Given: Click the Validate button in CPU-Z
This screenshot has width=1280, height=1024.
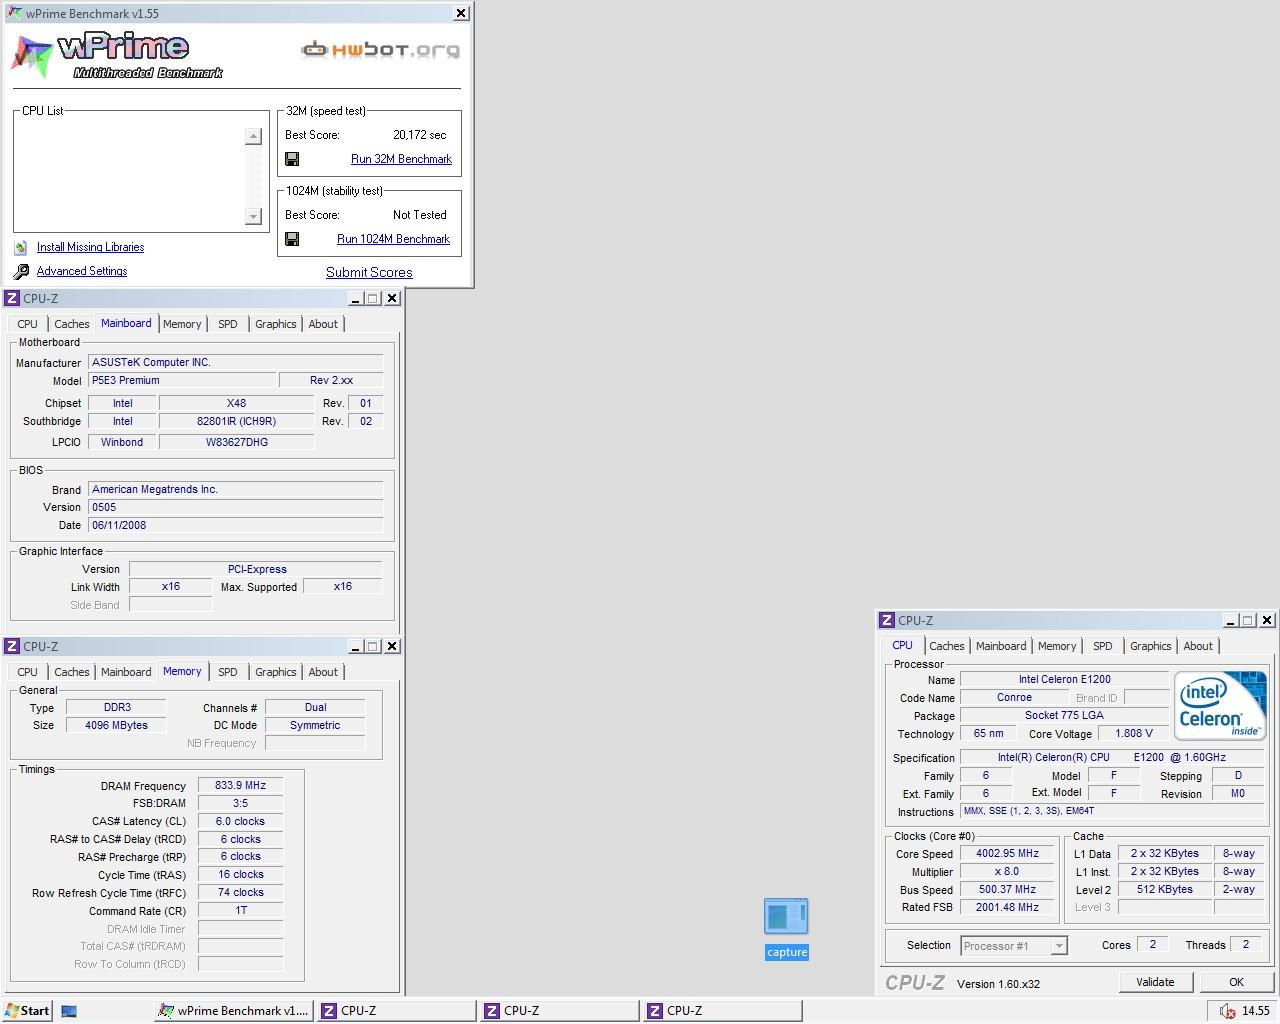Looking at the screenshot, I should 1155,982.
